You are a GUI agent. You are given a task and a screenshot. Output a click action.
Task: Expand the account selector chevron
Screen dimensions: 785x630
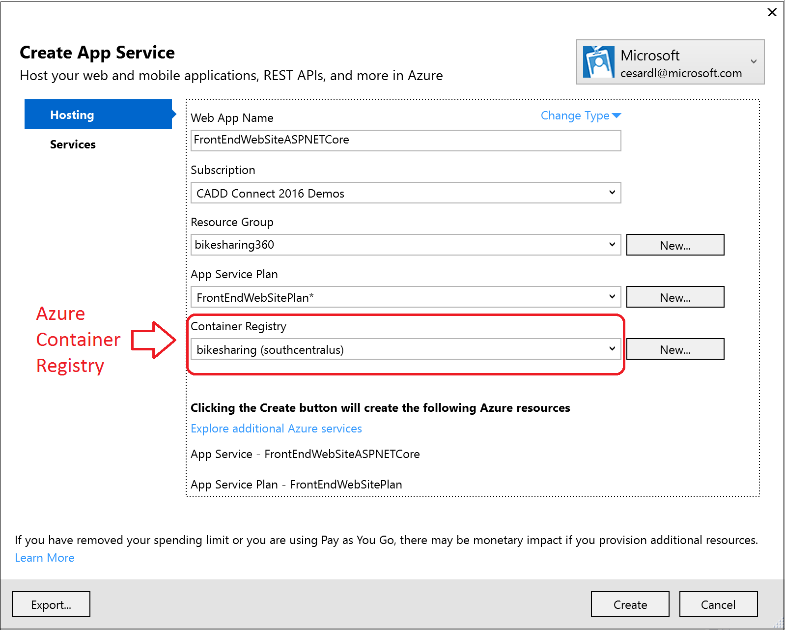[752, 63]
